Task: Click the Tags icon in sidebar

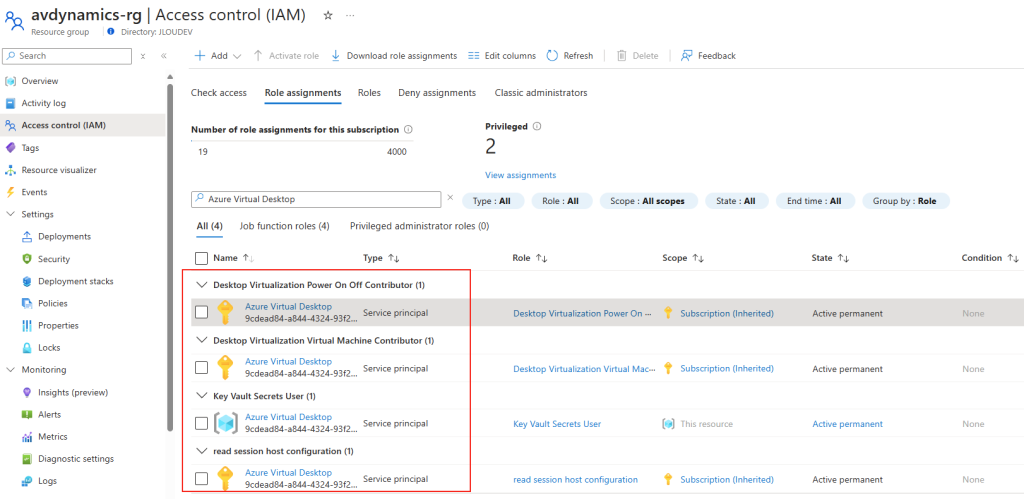Action: pyautogui.click(x=10, y=148)
